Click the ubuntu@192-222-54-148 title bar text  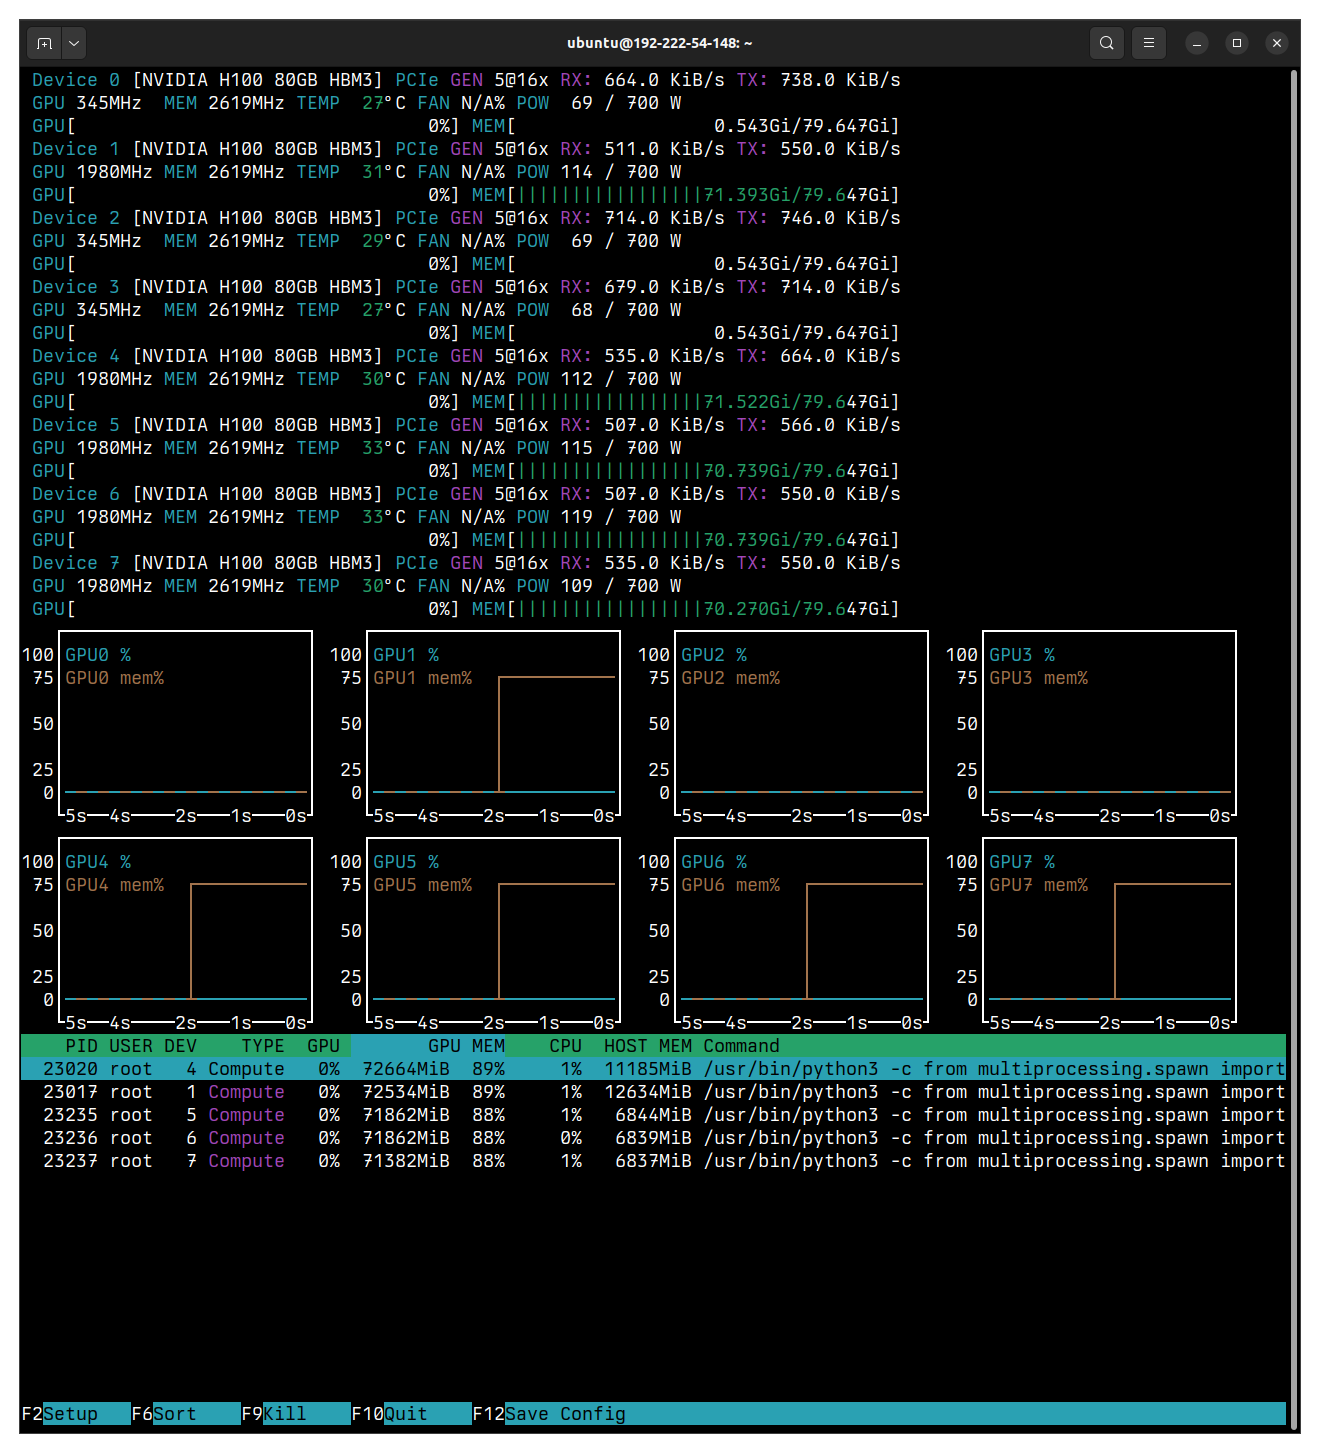click(660, 43)
